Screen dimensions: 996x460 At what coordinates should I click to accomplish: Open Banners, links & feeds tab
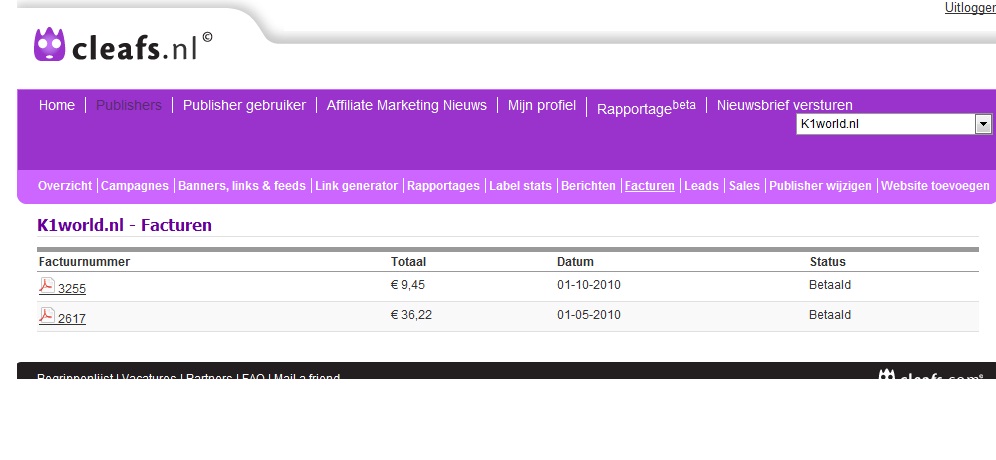(x=242, y=186)
